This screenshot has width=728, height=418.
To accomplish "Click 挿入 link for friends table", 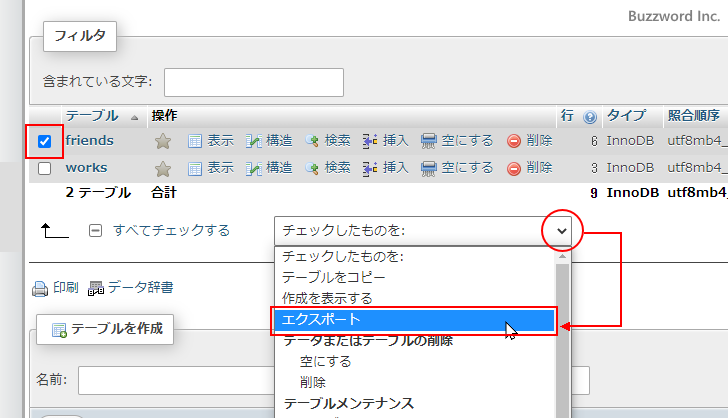I will pyautogui.click(x=396, y=140).
